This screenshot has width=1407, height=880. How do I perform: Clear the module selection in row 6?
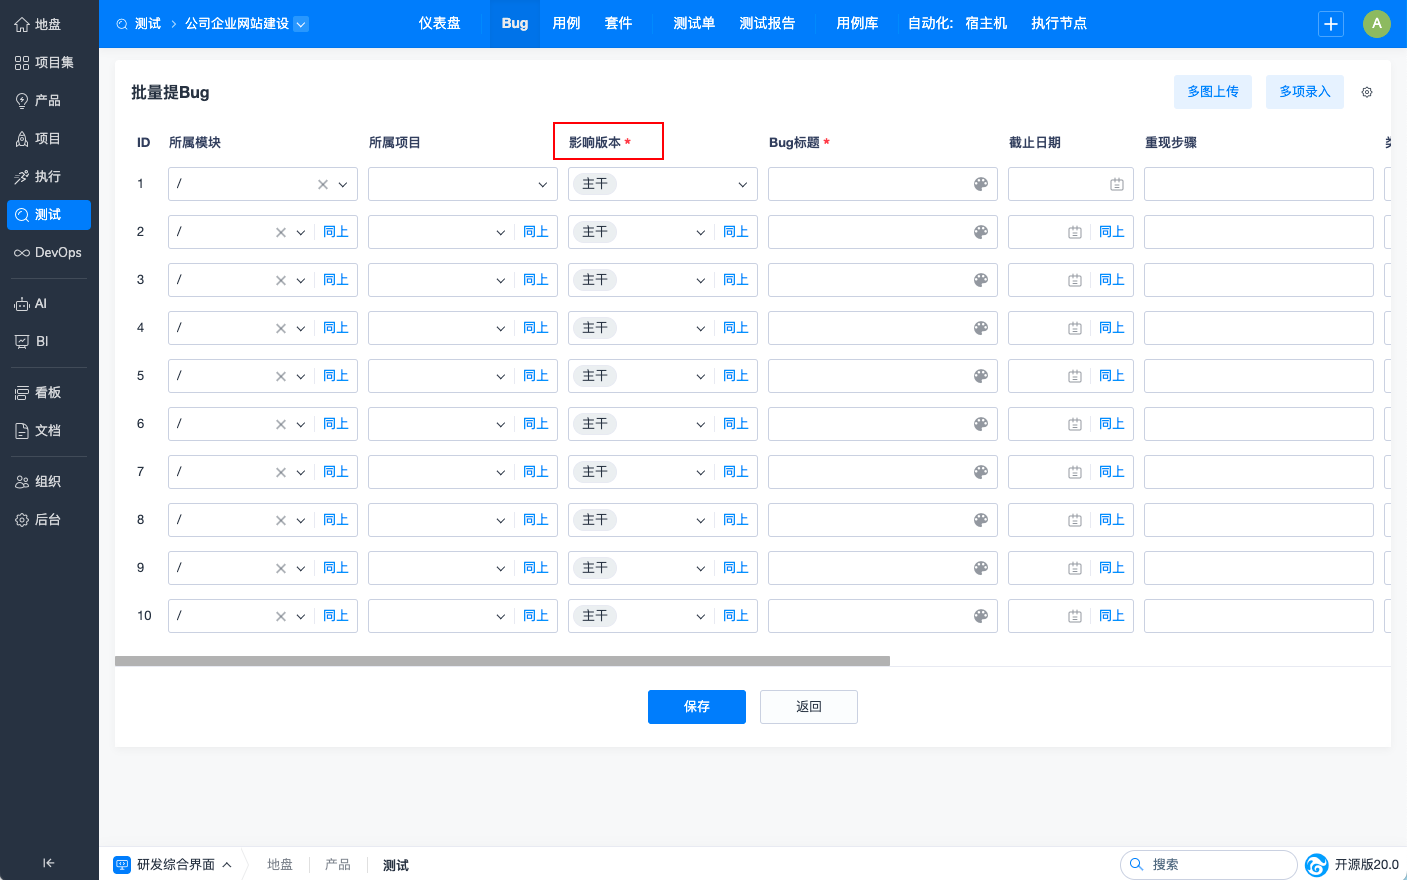click(281, 424)
